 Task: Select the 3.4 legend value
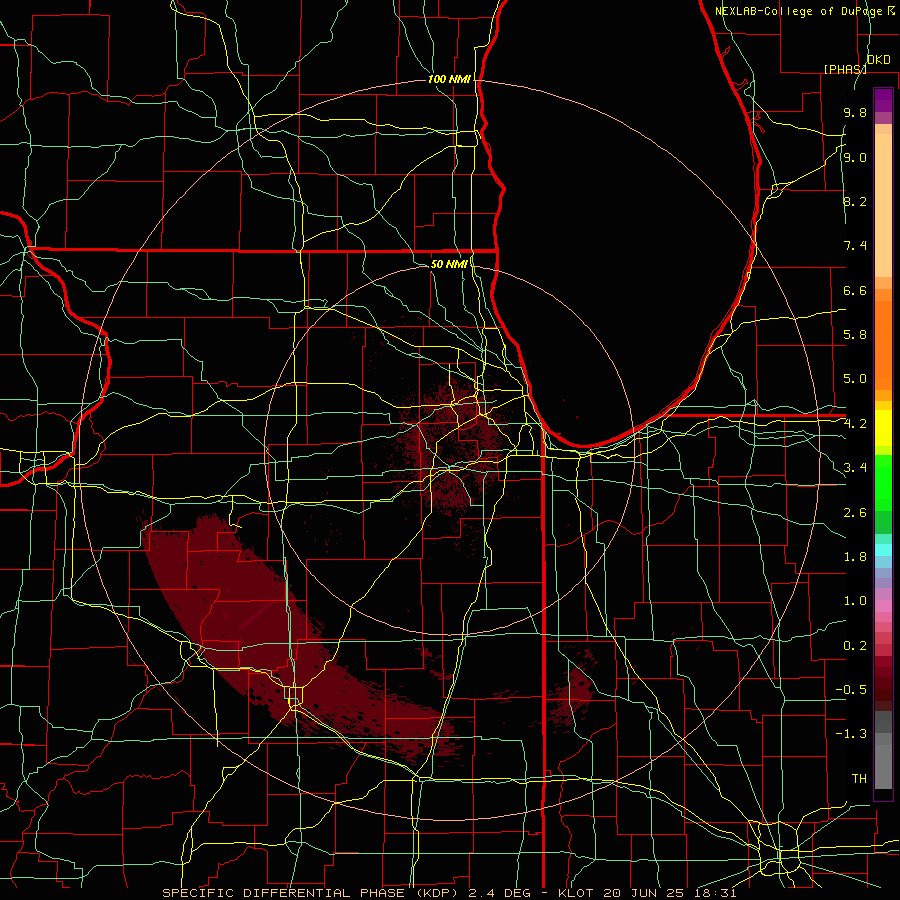pos(855,468)
